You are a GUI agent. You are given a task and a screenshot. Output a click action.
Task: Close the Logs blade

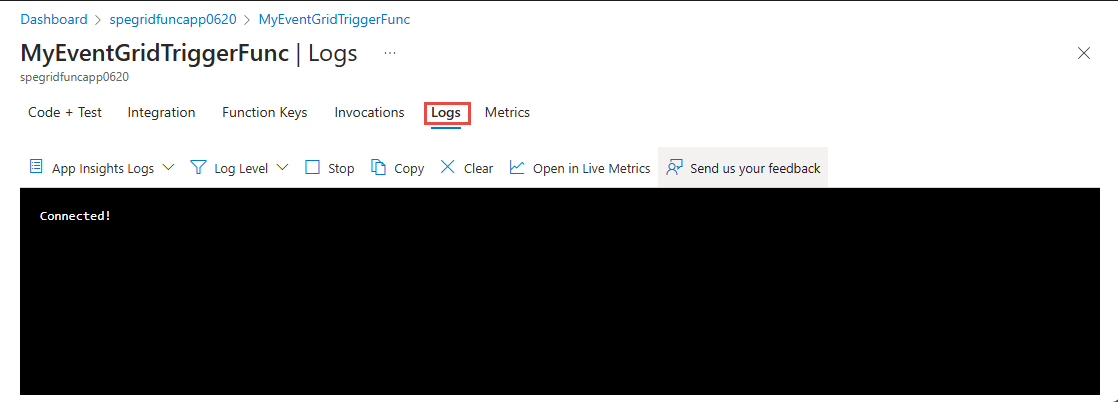1083,53
